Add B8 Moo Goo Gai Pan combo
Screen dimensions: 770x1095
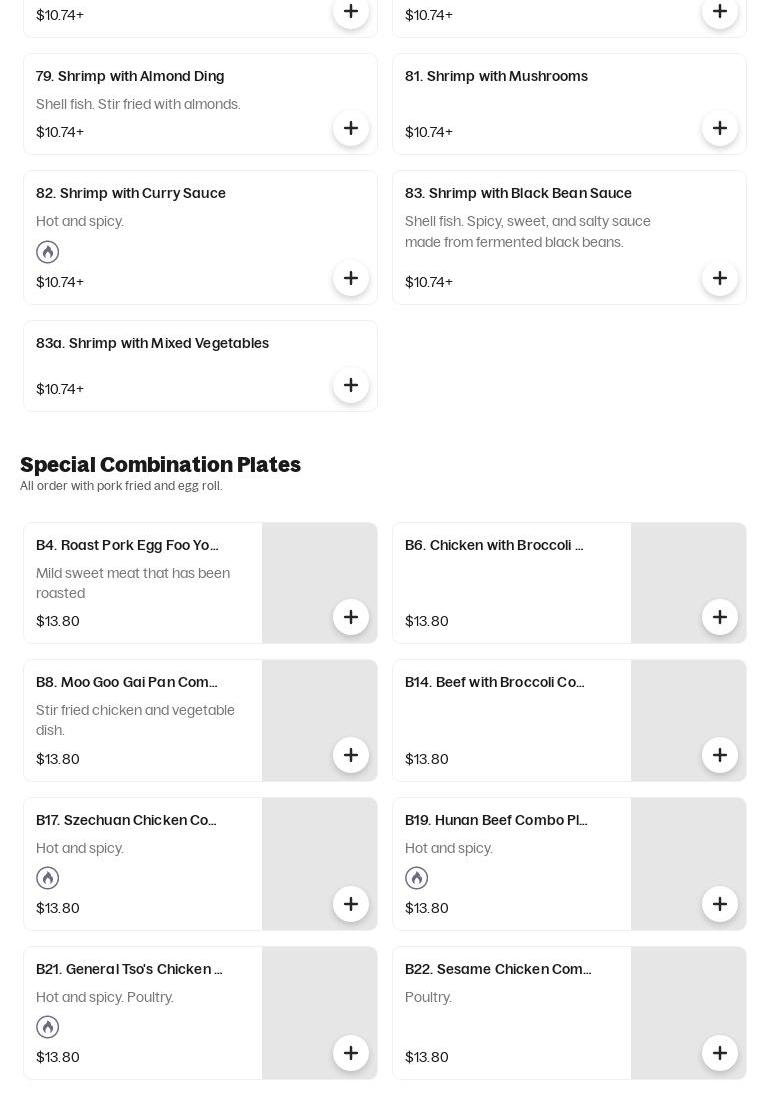351,755
